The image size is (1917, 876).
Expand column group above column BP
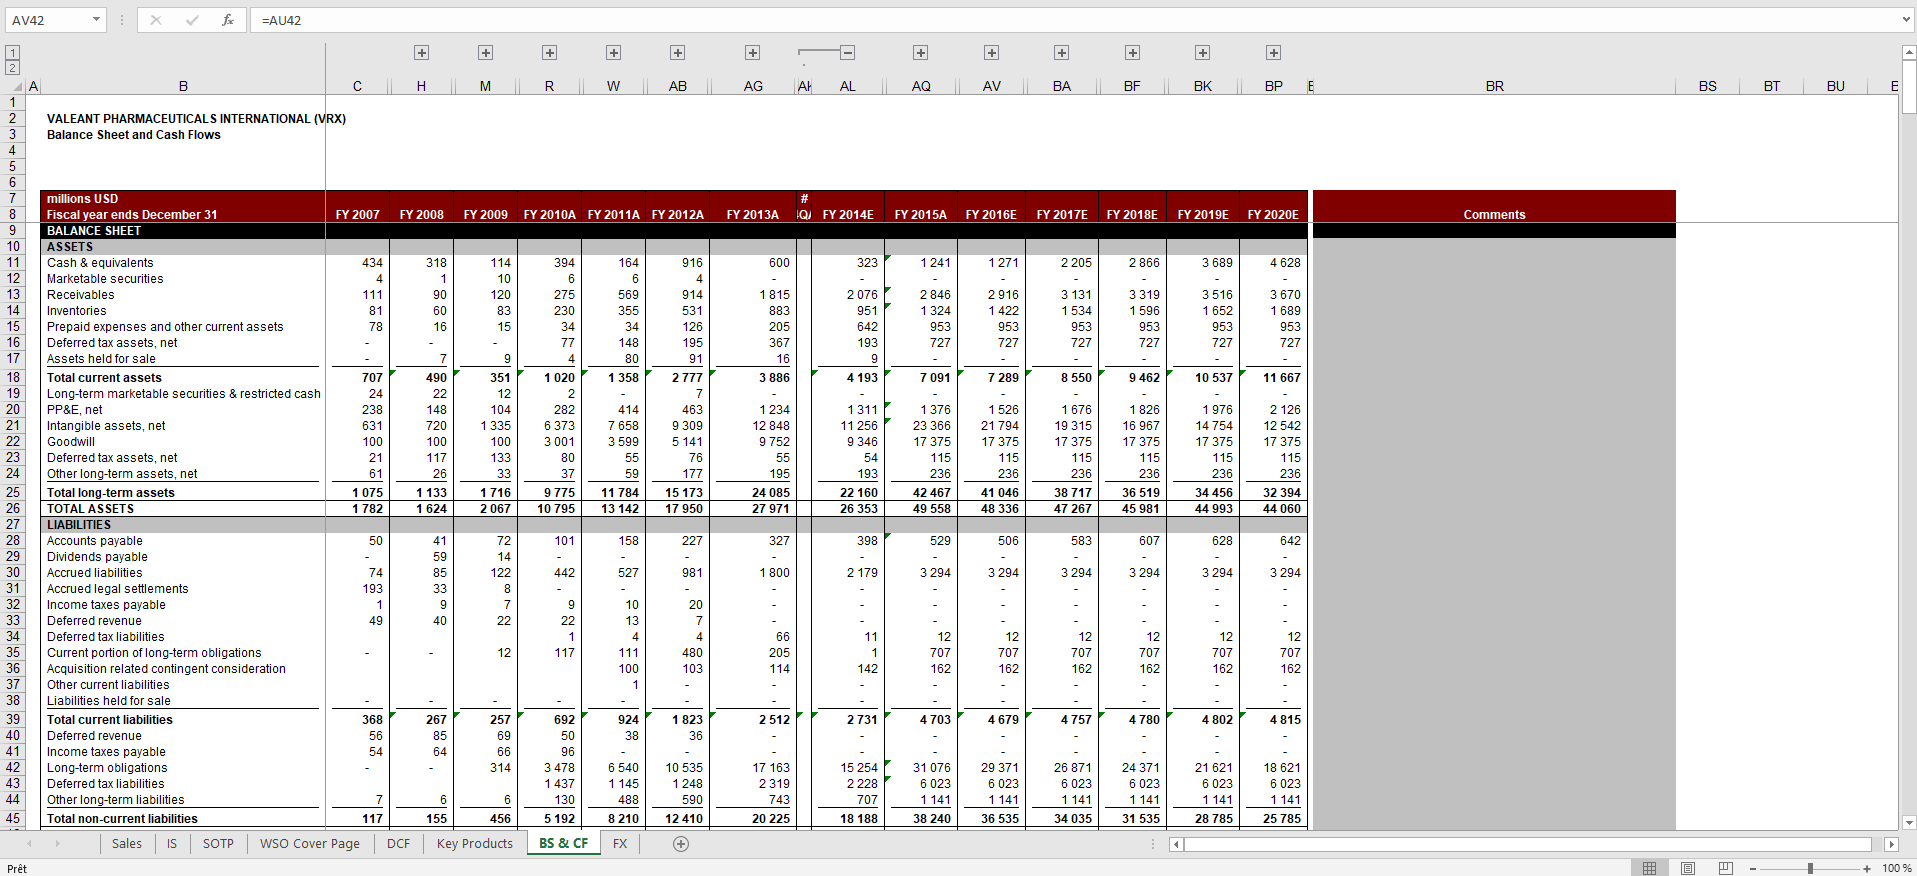pyautogui.click(x=1274, y=53)
